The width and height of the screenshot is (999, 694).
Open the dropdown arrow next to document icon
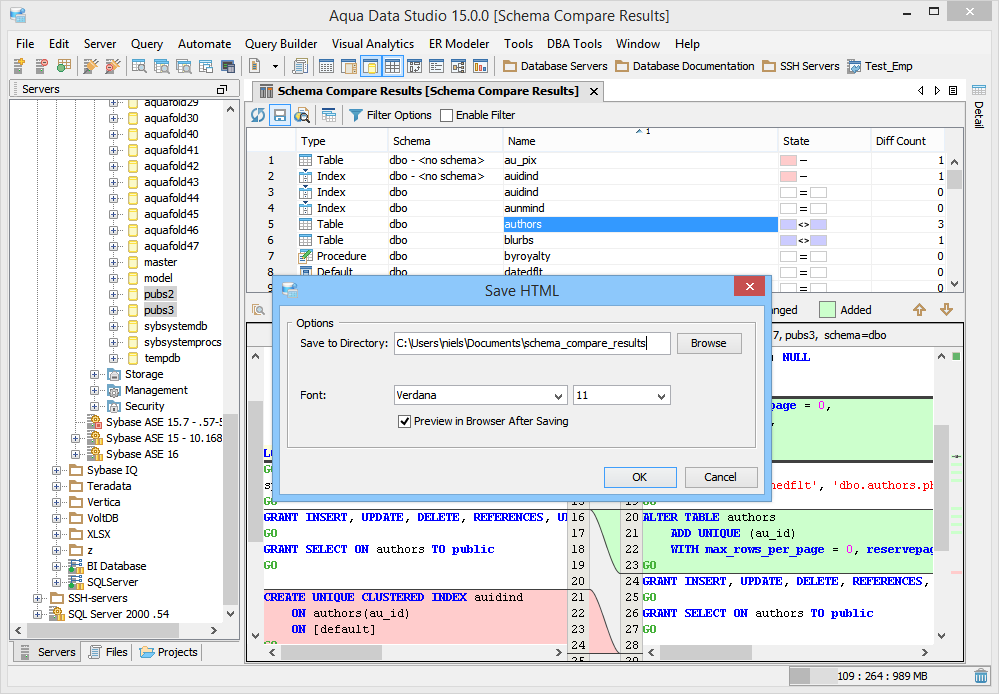point(275,66)
